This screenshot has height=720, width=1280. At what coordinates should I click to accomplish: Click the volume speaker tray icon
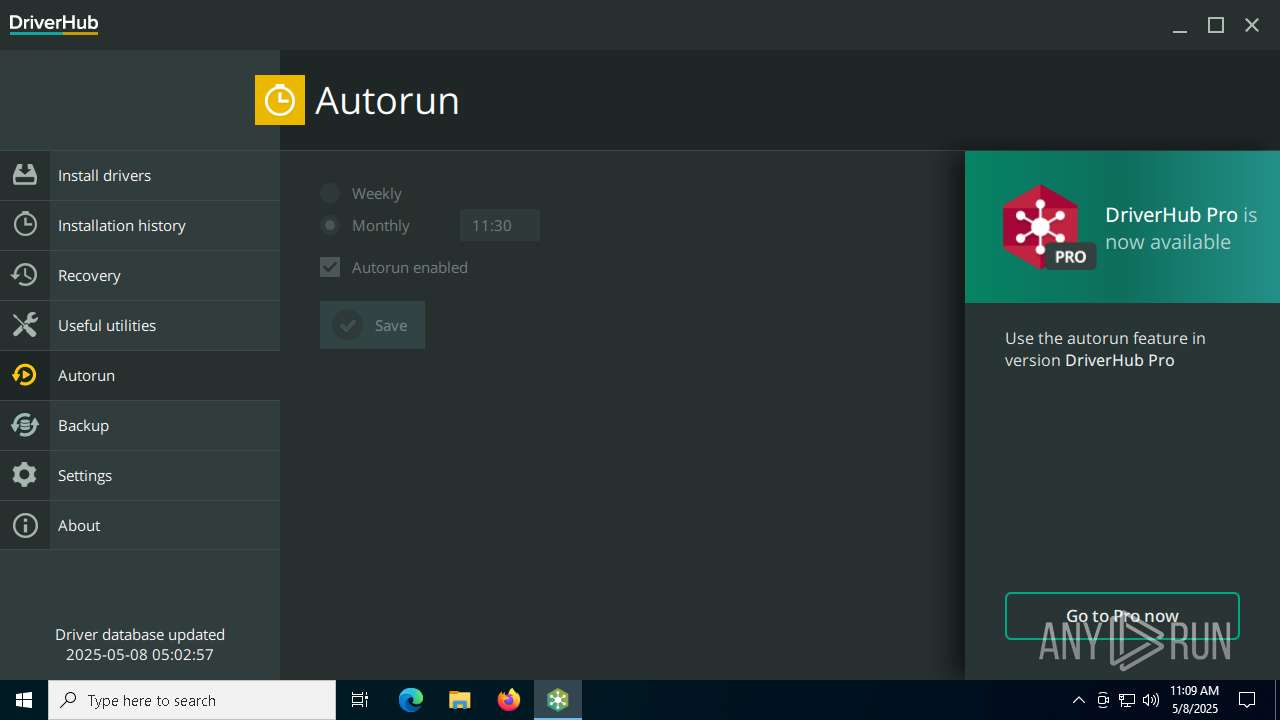click(x=1151, y=700)
